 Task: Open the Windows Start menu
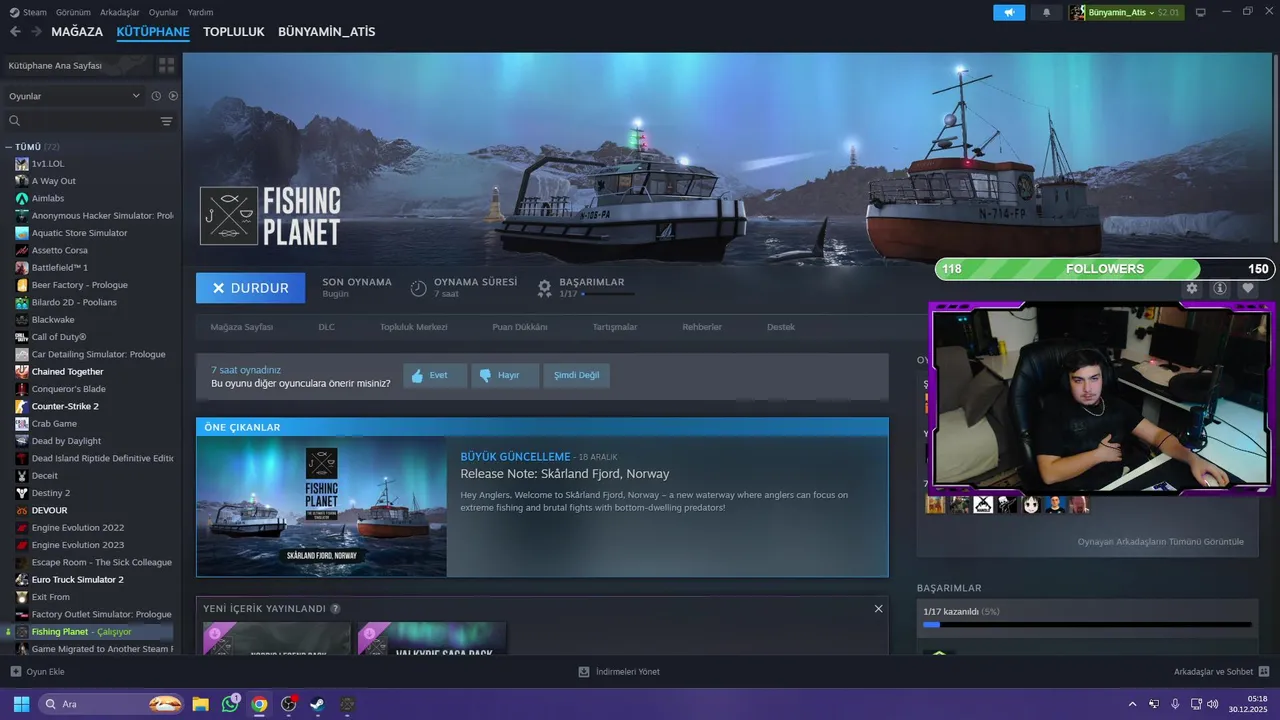[x=21, y=704]
